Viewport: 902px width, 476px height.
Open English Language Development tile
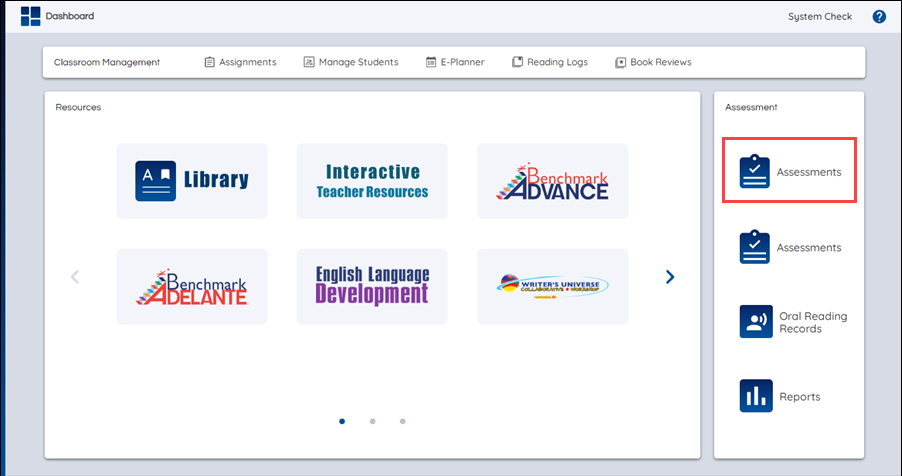click(x=372, y=287)
